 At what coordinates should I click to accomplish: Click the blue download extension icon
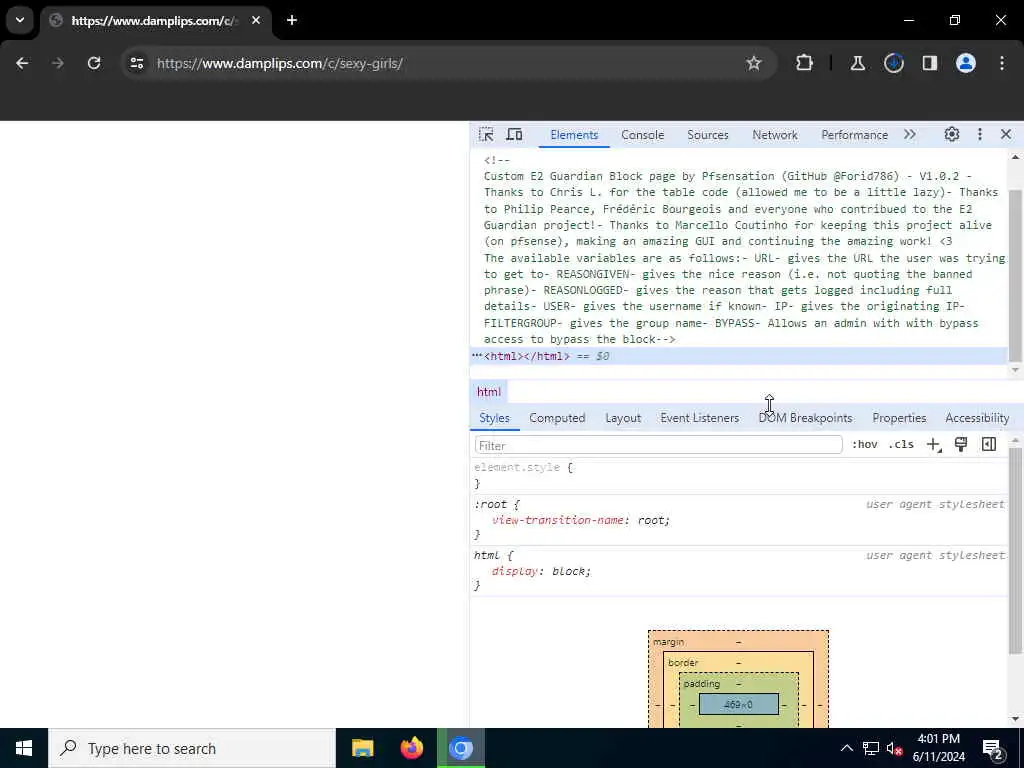click(x=893, y=63)
